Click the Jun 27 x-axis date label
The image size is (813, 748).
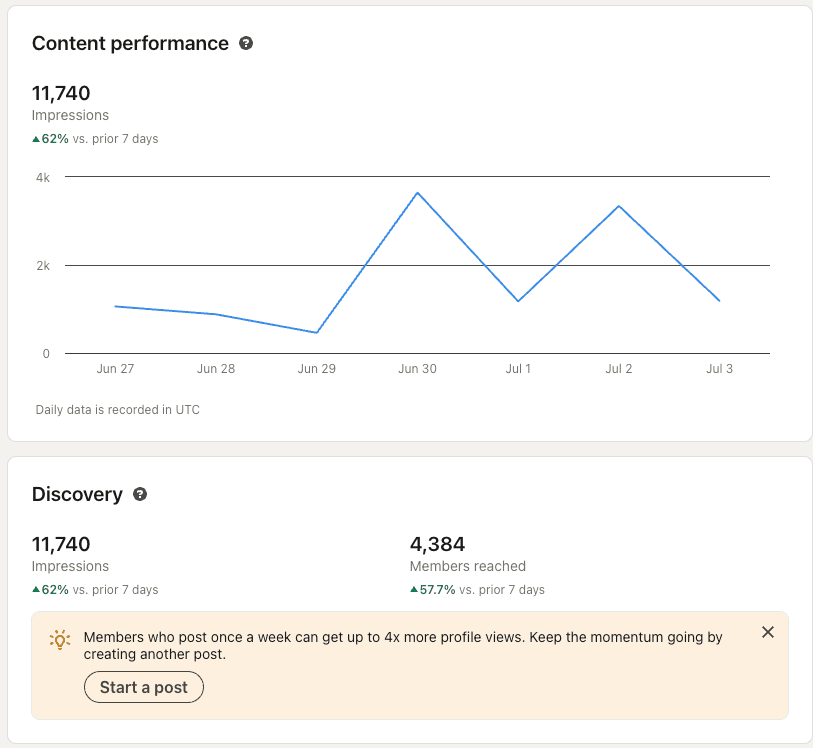tap(115, 369)
